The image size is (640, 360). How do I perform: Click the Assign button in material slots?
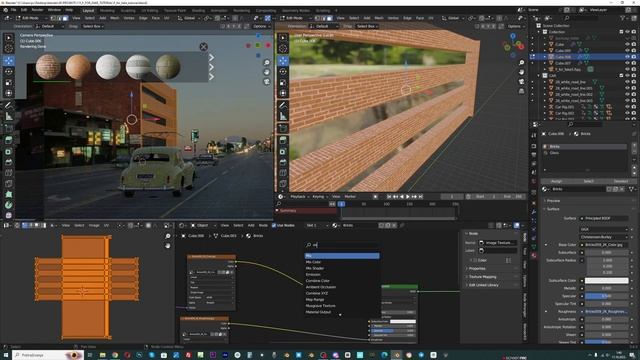pyautogui.click(x=556, y=181)
